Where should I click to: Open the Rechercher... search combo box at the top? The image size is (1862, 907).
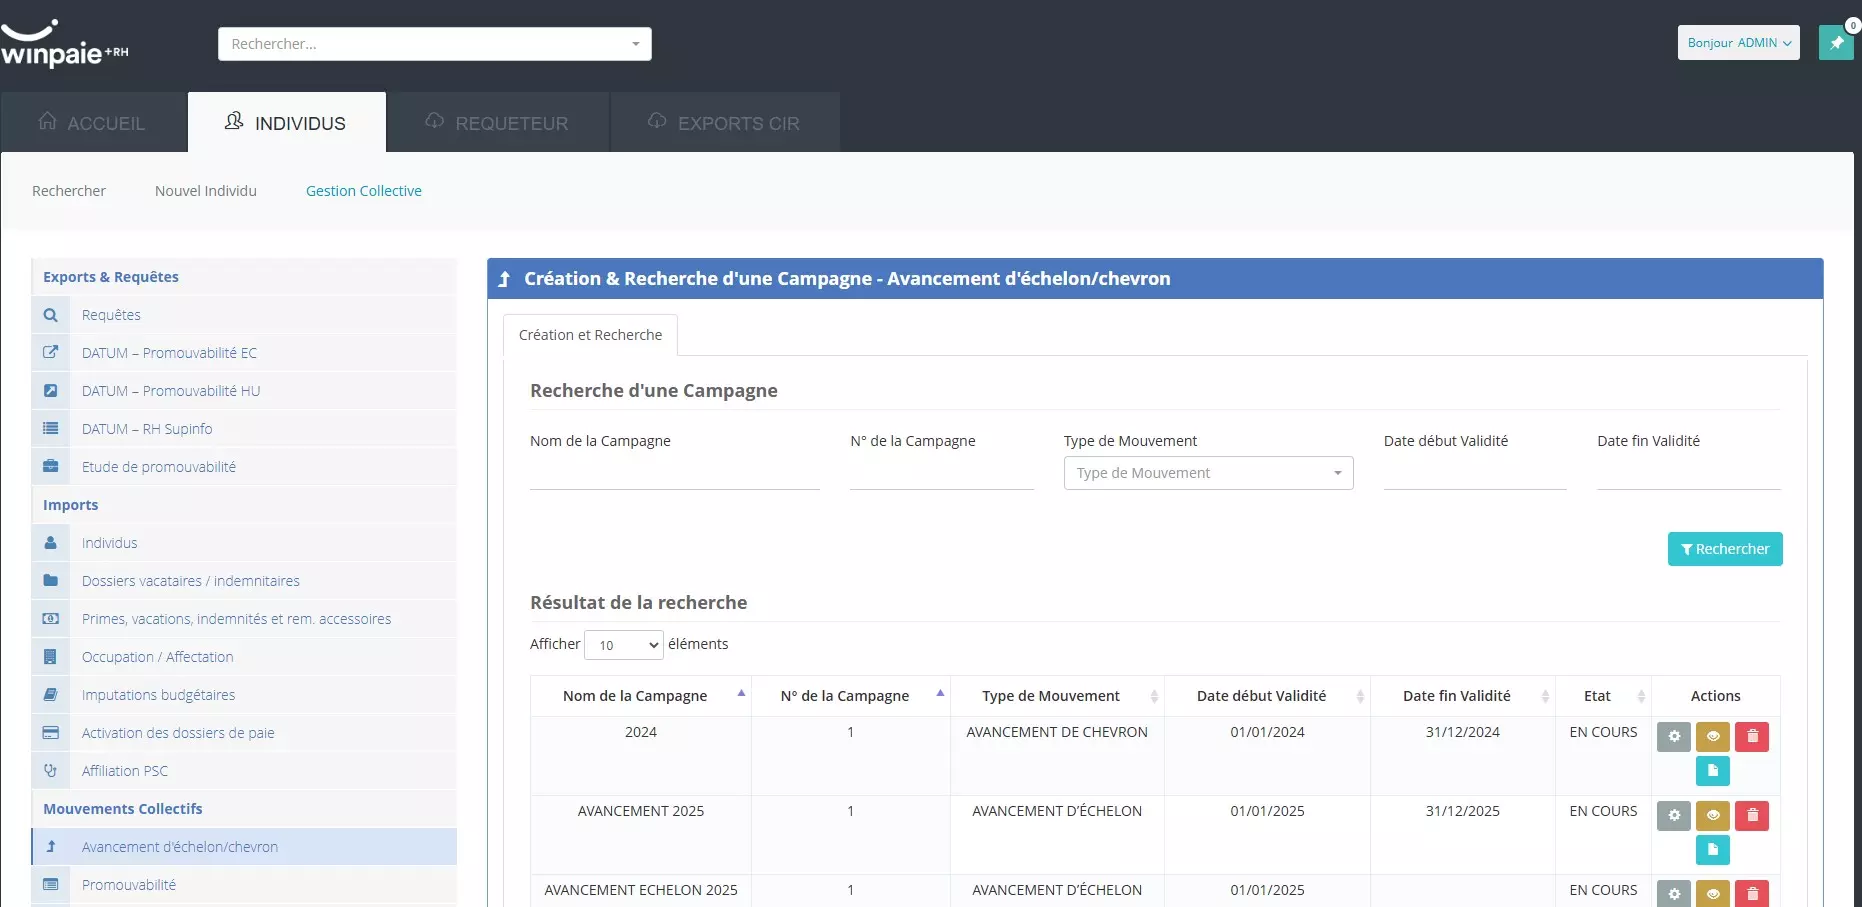[x=435, y=44]
